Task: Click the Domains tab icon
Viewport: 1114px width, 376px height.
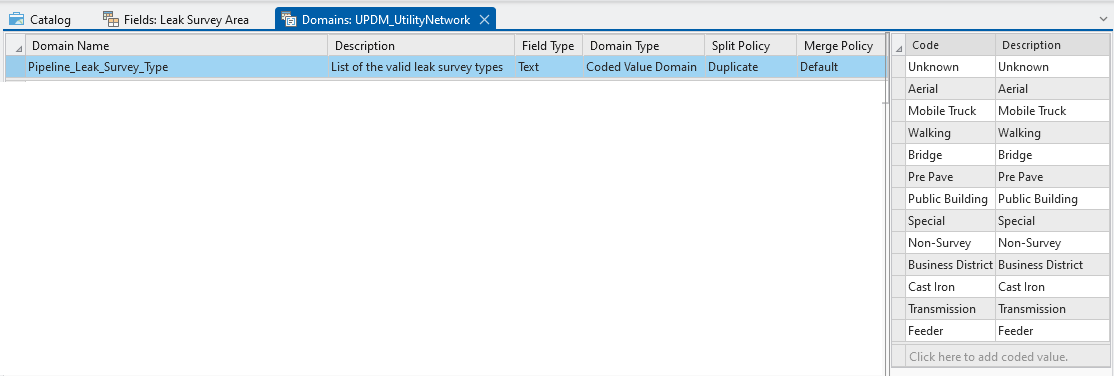Action: pos(289,19)
